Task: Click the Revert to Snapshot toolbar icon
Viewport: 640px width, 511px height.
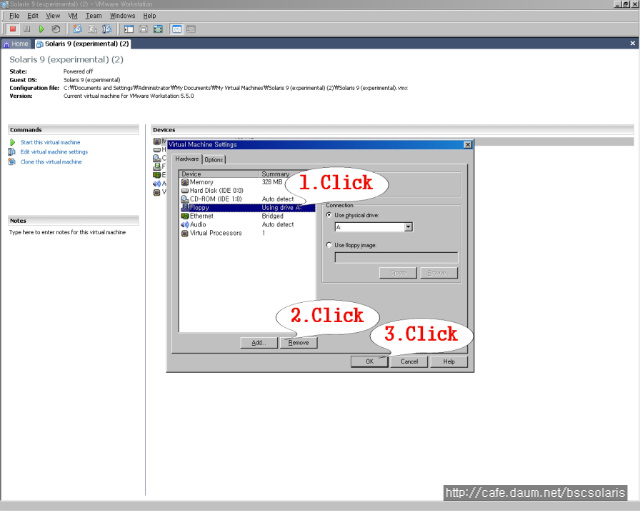Action: coord(93,29)
